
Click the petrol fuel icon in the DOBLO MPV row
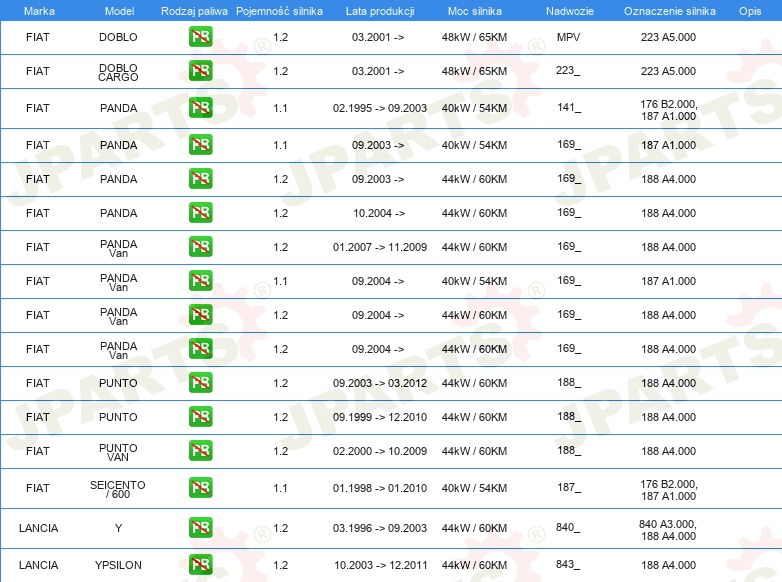[200, 37]
